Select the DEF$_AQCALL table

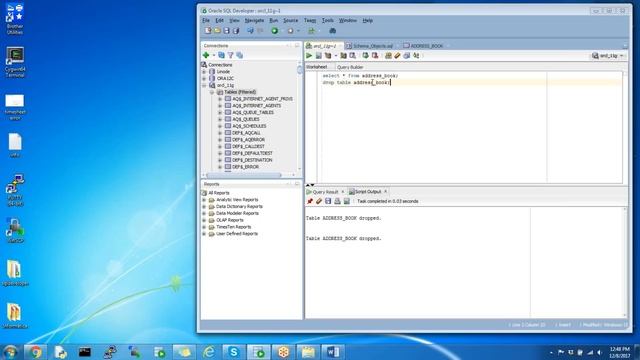coord(246,133)
